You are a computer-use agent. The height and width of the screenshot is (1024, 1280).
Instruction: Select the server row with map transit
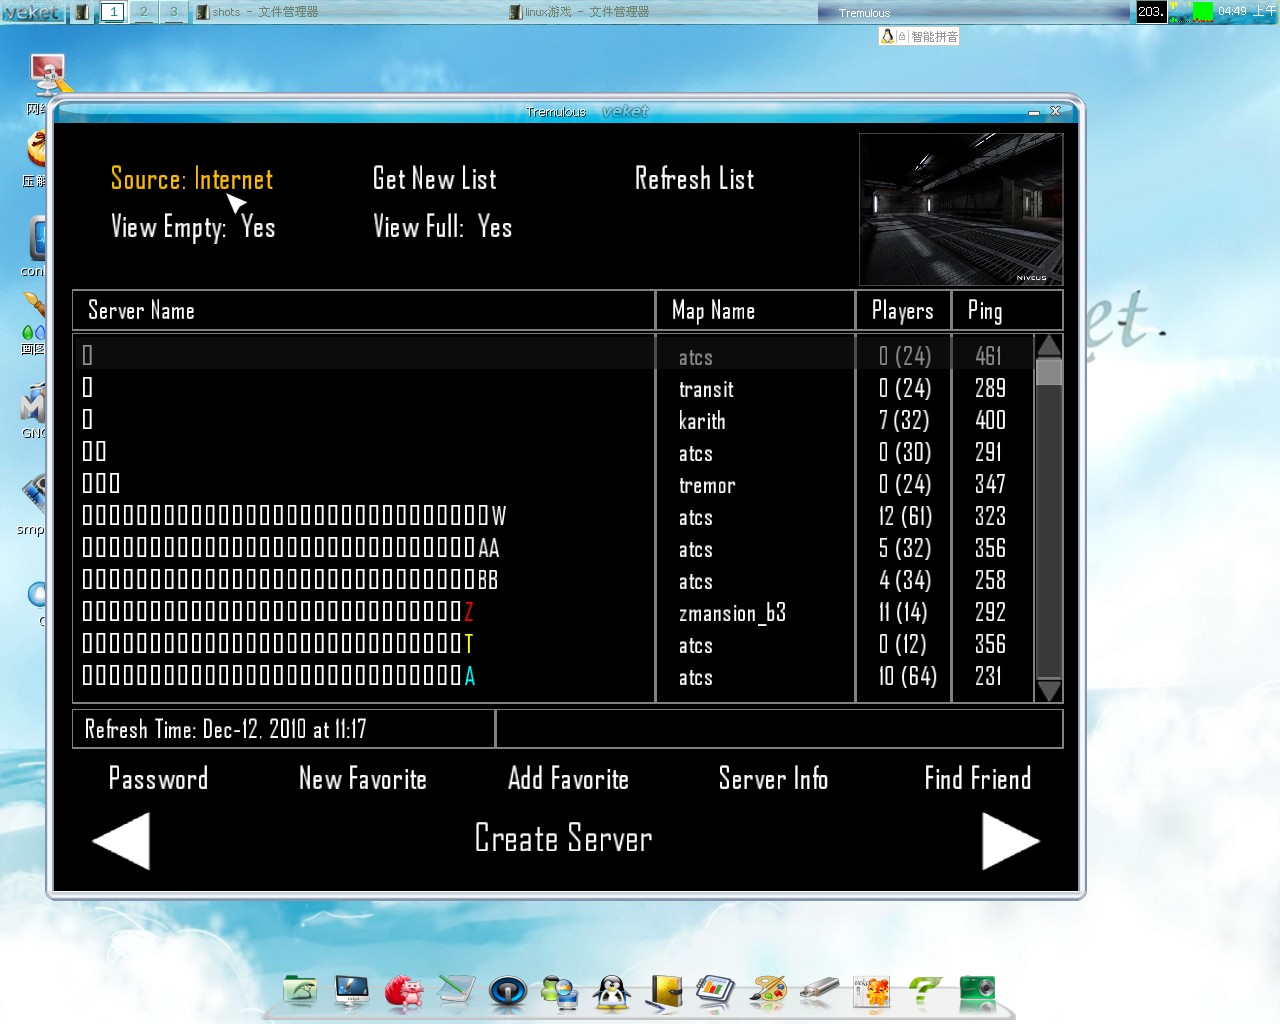click(x=555, y=389)
